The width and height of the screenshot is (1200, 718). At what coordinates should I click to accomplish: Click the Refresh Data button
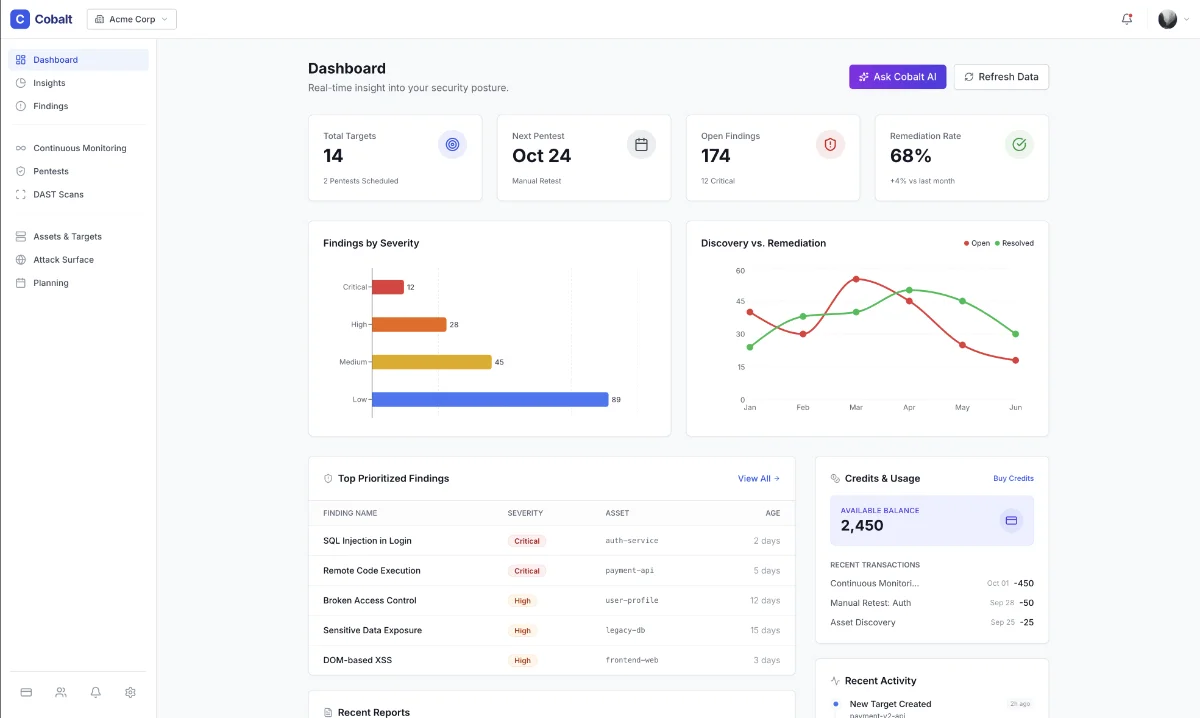coord(1001,77)
